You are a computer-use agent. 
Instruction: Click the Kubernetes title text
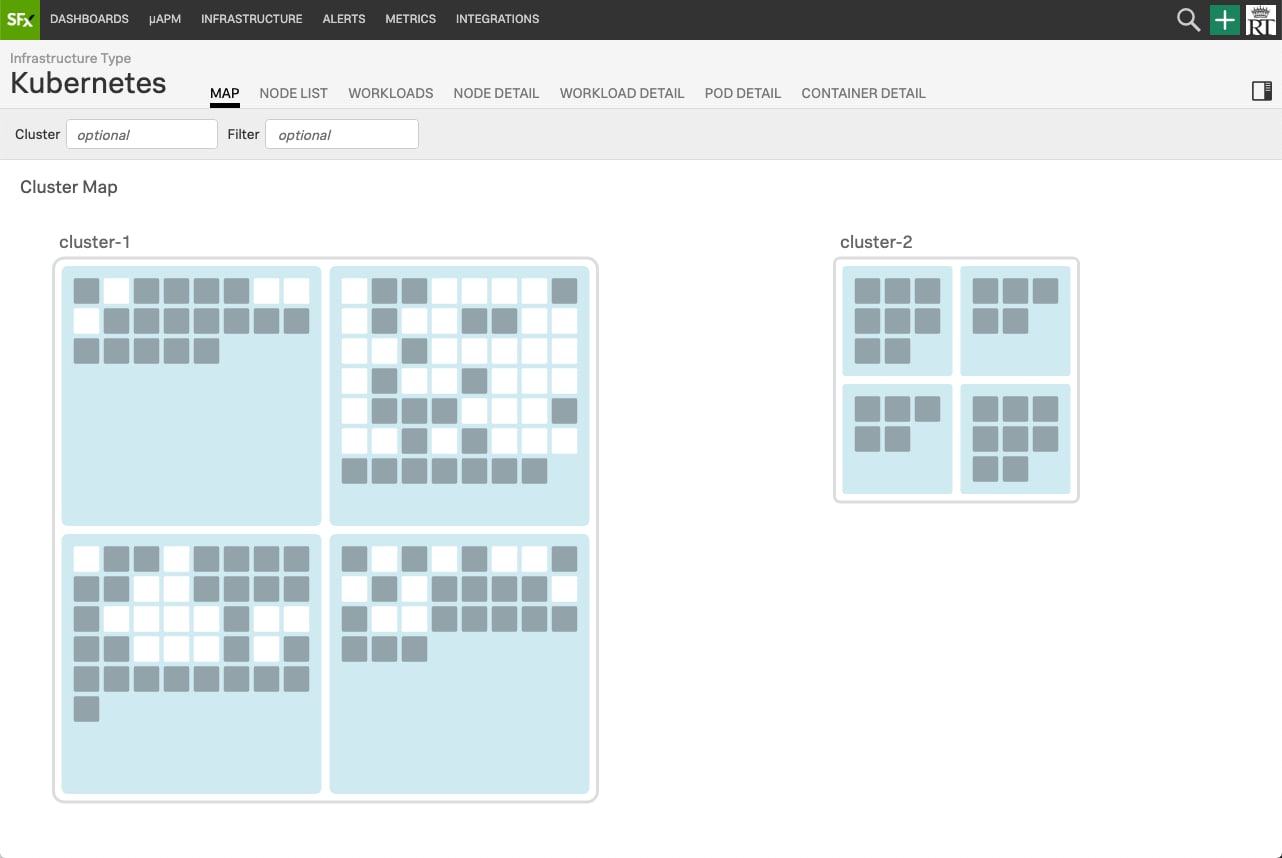tap(88, 83)
